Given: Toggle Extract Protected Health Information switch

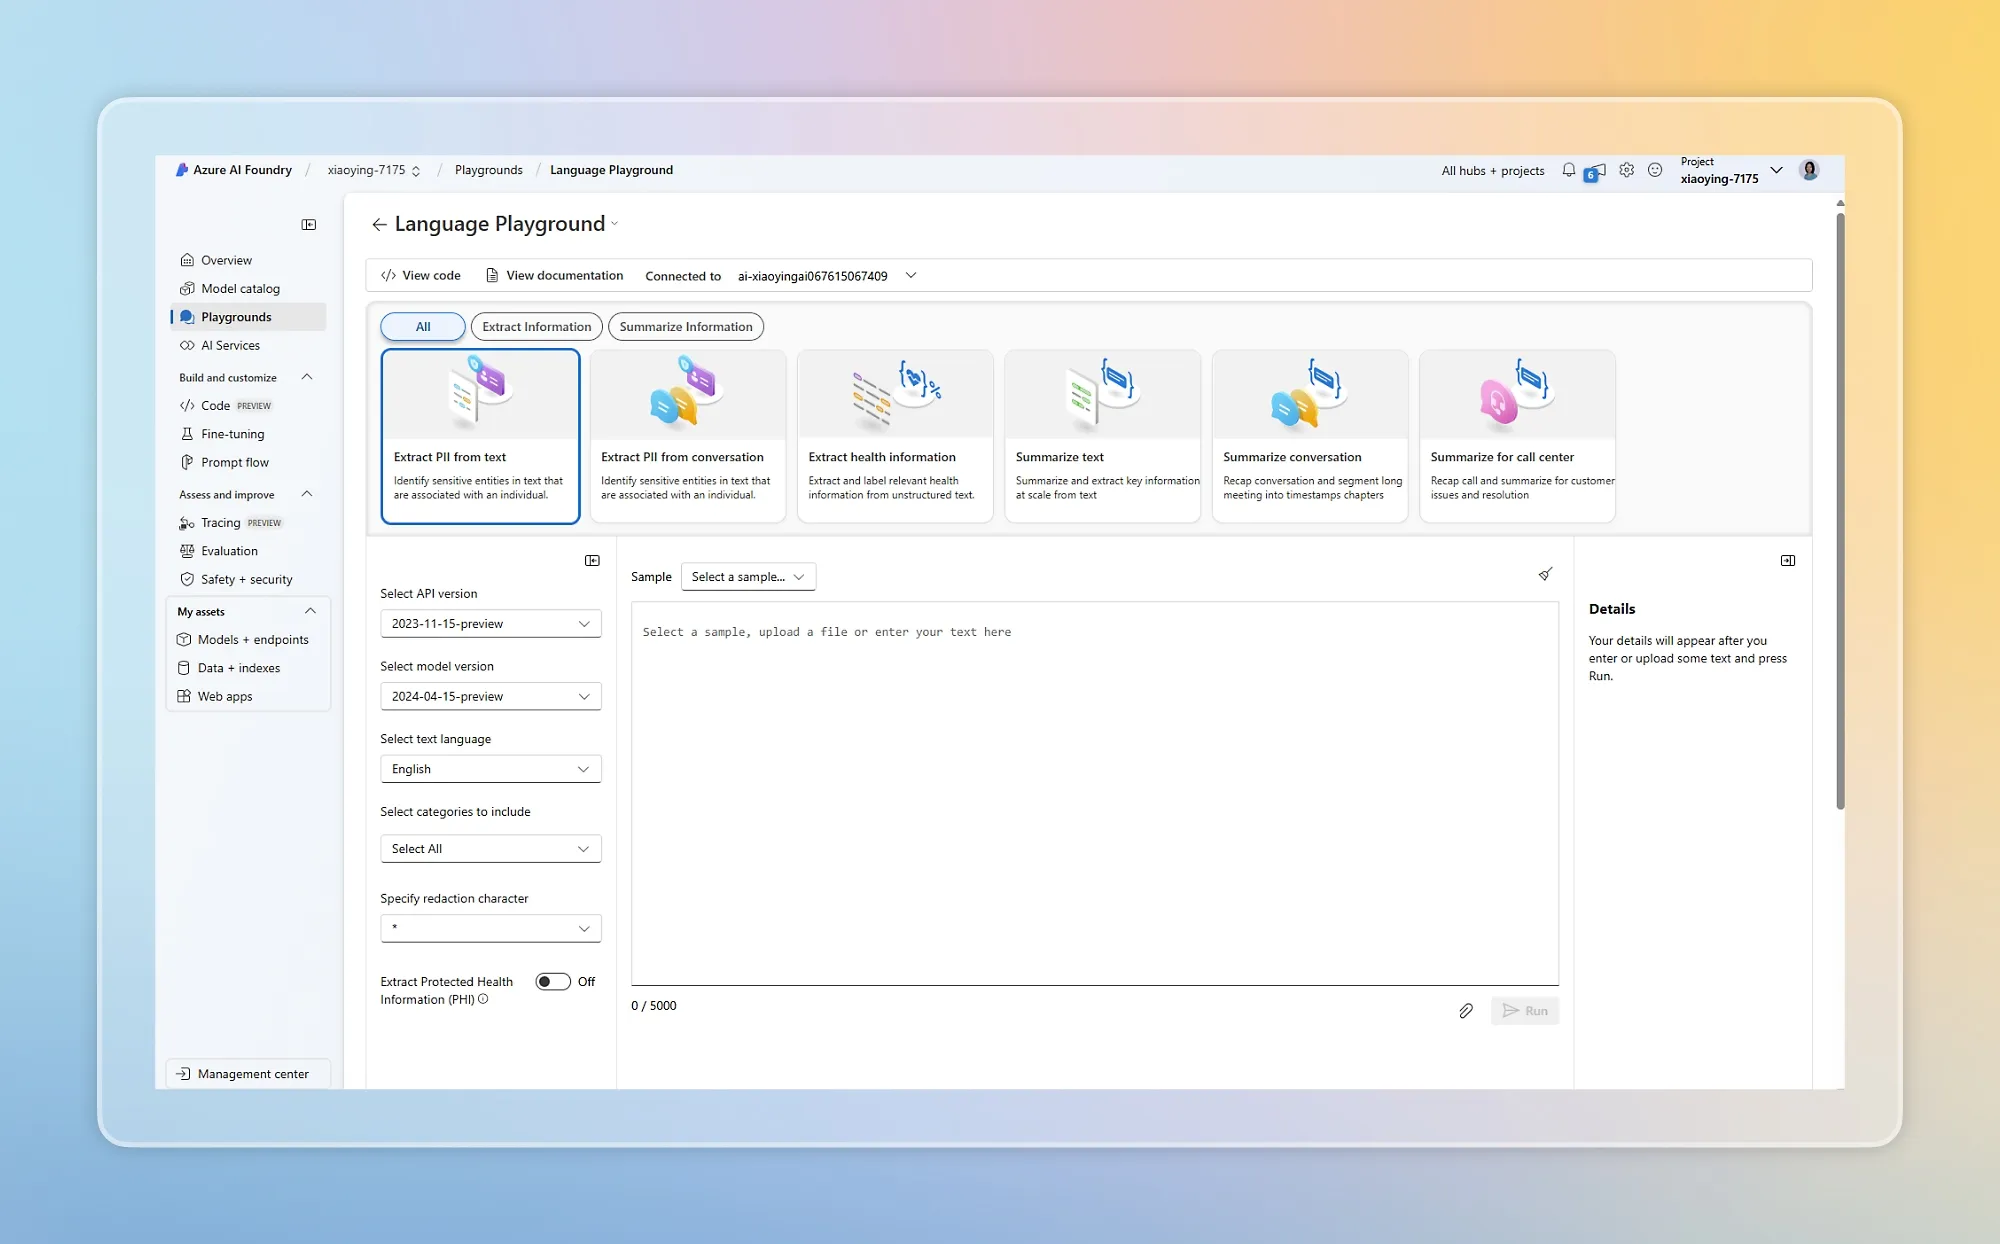Looking at the screenshot, I should (552, 982).
